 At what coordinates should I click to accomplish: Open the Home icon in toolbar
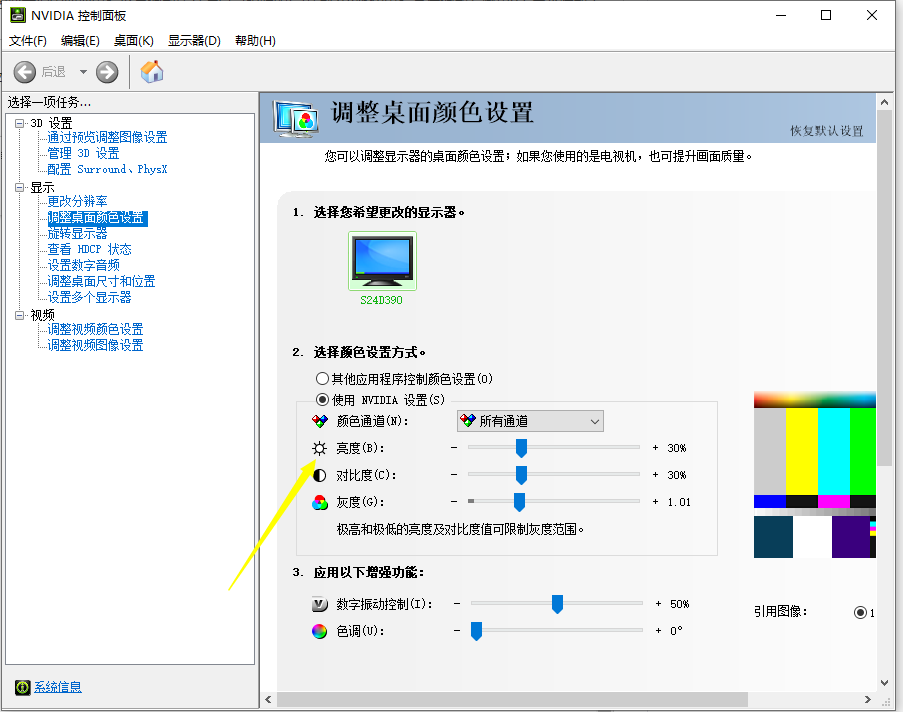(x=152, y=71)
